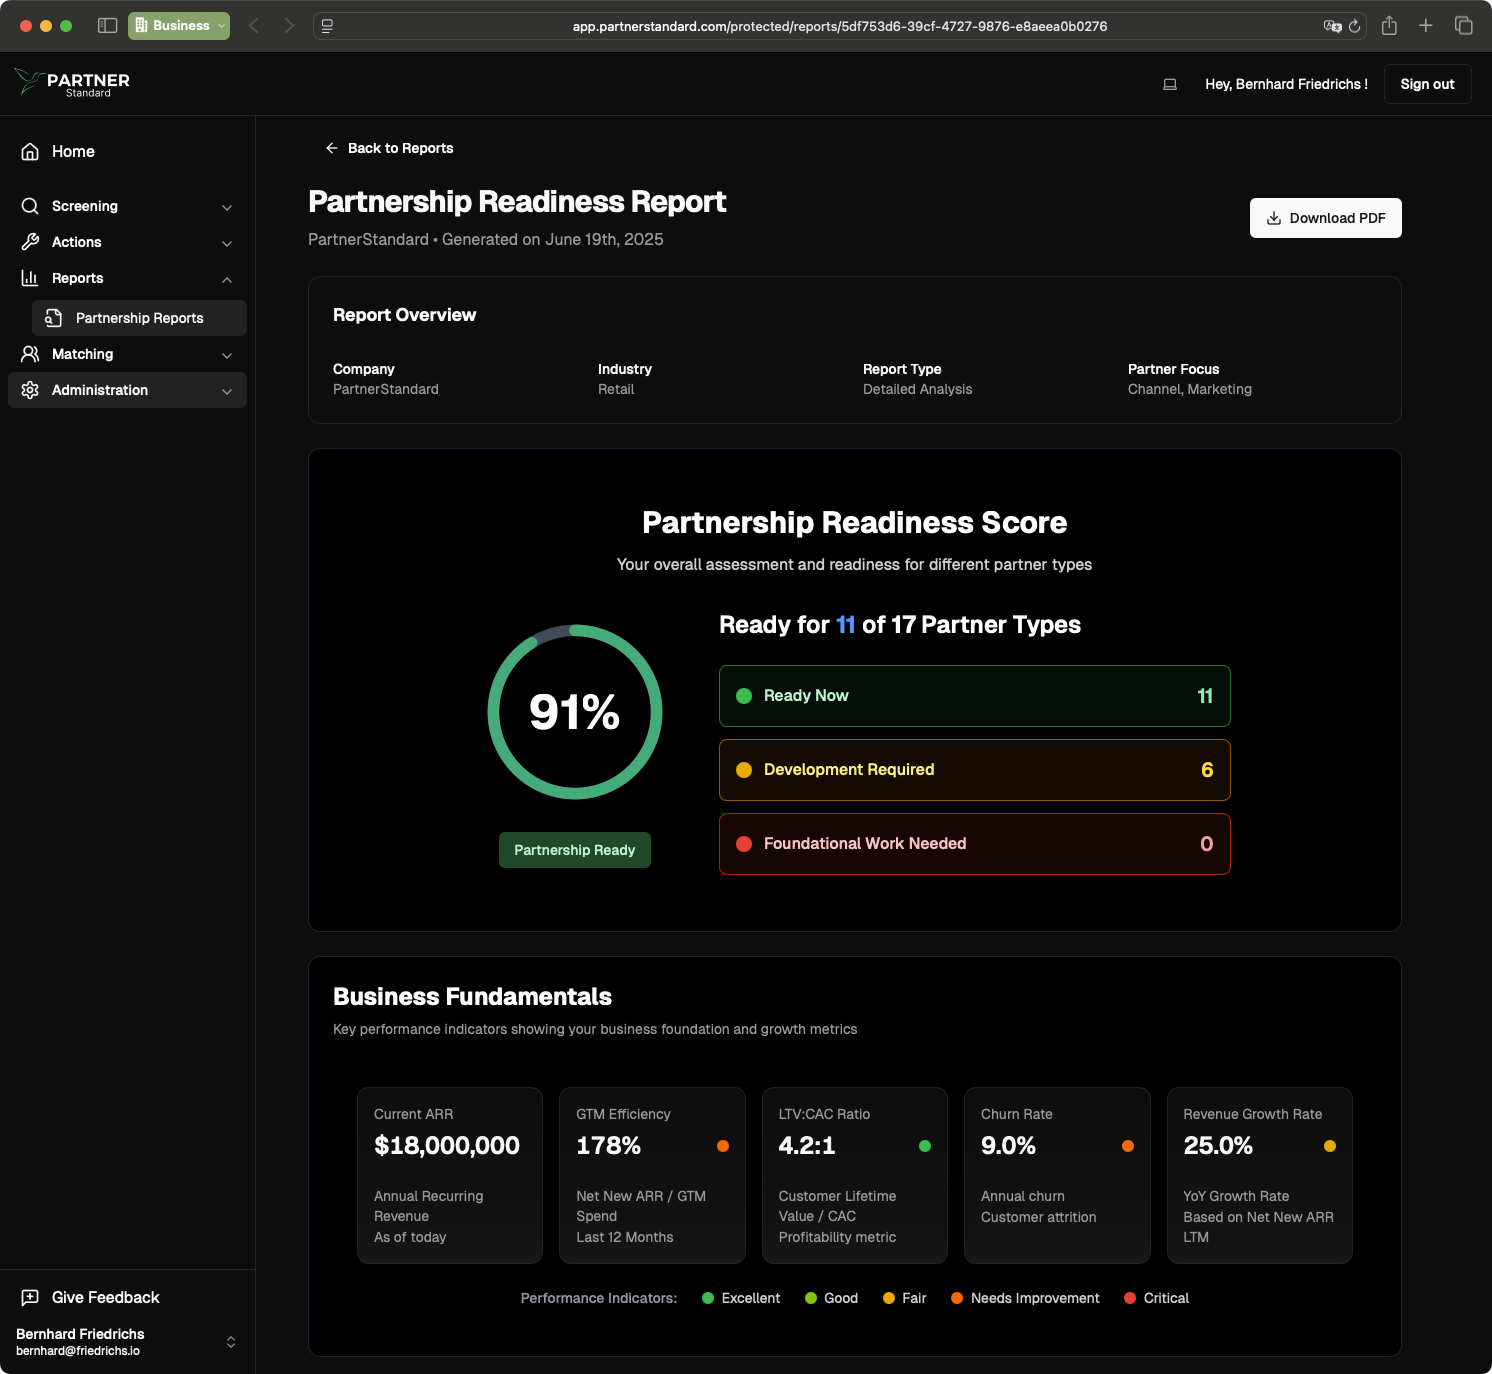Screen dimensions: 1492x1374
Task: Click the 178% GTM Efficiency value
Action: [x=609, y=1146]
